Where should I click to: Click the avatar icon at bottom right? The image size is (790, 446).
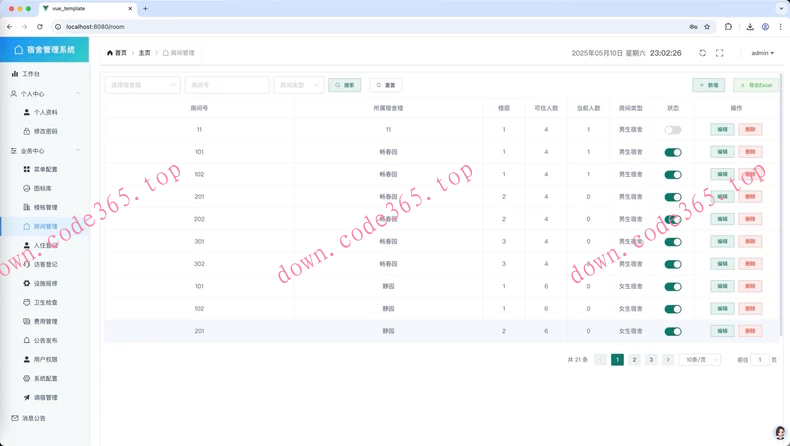click(x=780, y=432)
